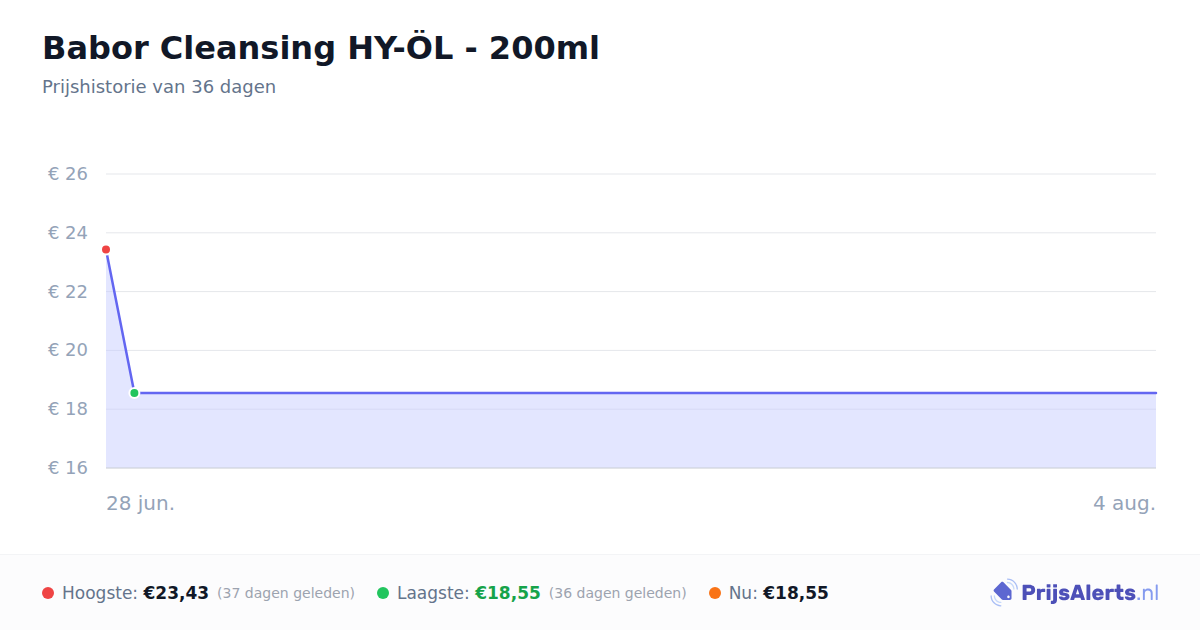Screen dimensions: 1200x630
Task: Click the € 22 axis label
Action: pos(68,292)
